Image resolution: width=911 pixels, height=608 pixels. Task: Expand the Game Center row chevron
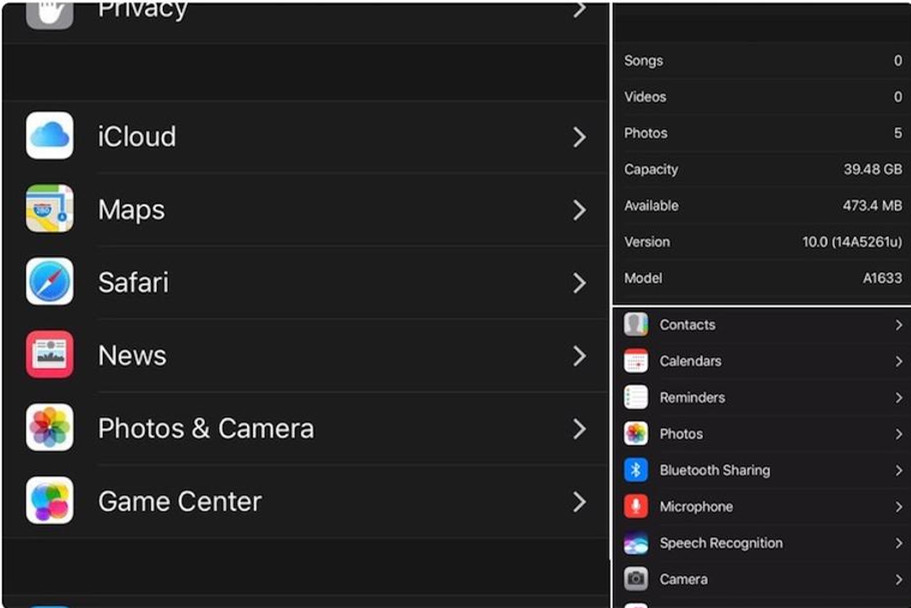point(579,502)
